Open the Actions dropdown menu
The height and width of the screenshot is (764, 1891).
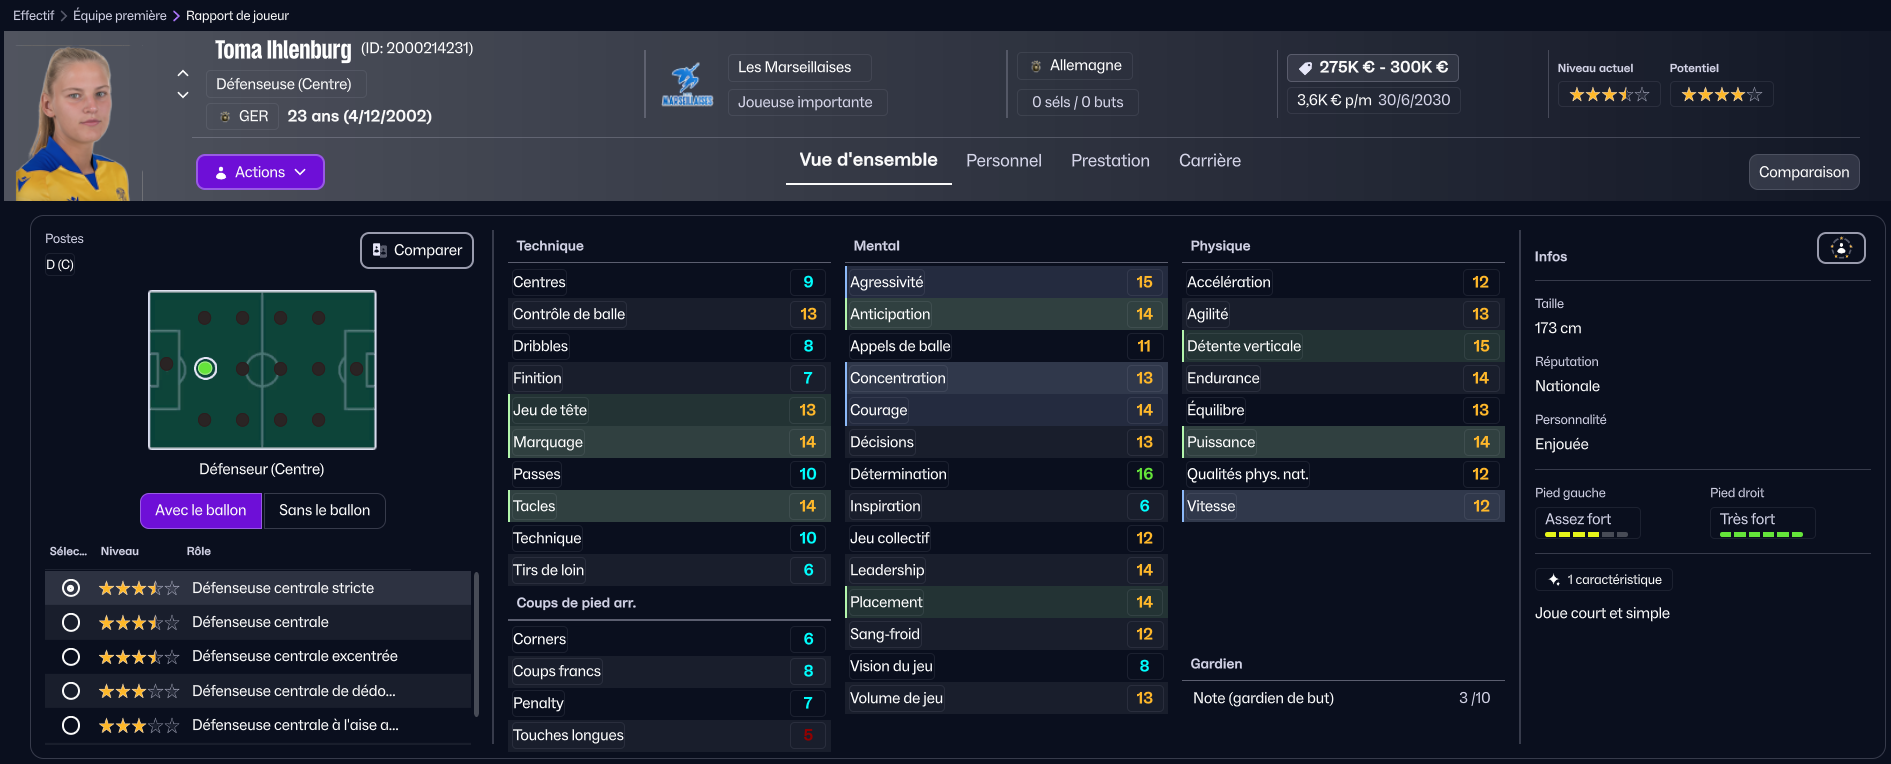pyautogui.click(x=260, y=172)
